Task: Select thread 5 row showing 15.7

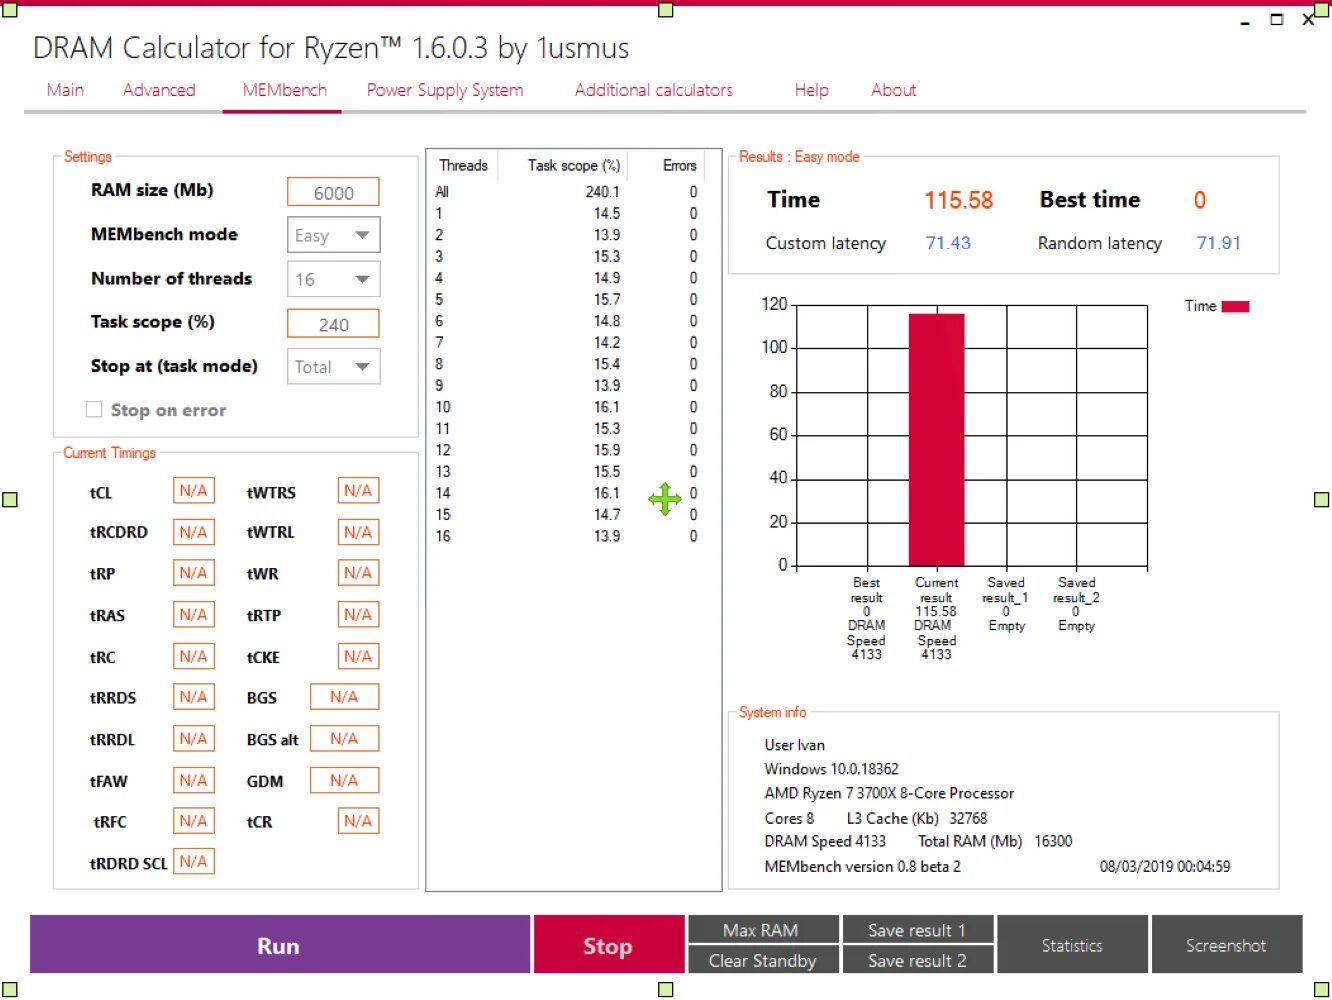Action: (x=567, y=299)
